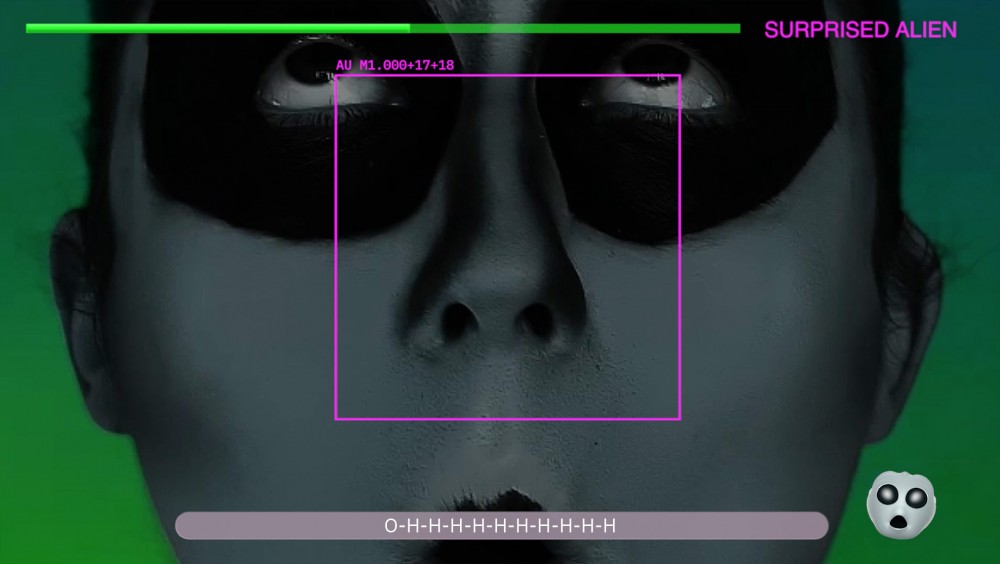Click the end of the bright green progress fill

409,28
